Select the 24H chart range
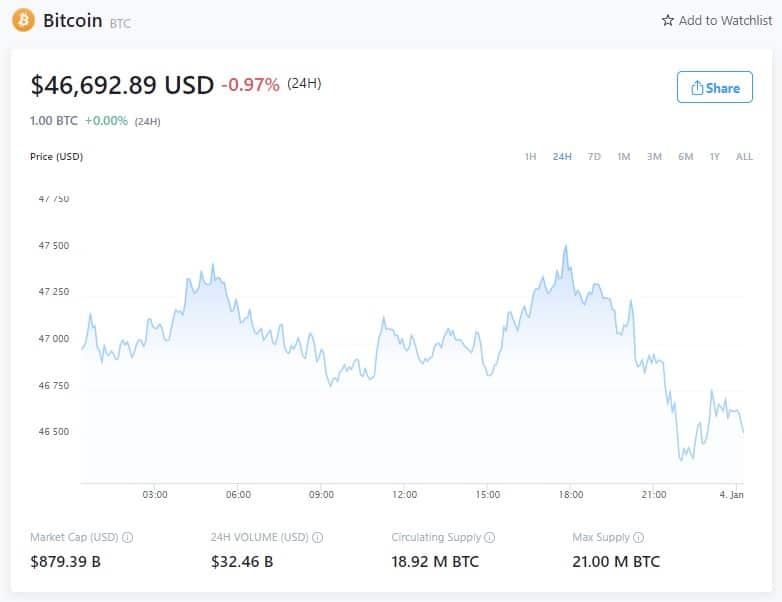782x602 pixels. click(562, 157)
